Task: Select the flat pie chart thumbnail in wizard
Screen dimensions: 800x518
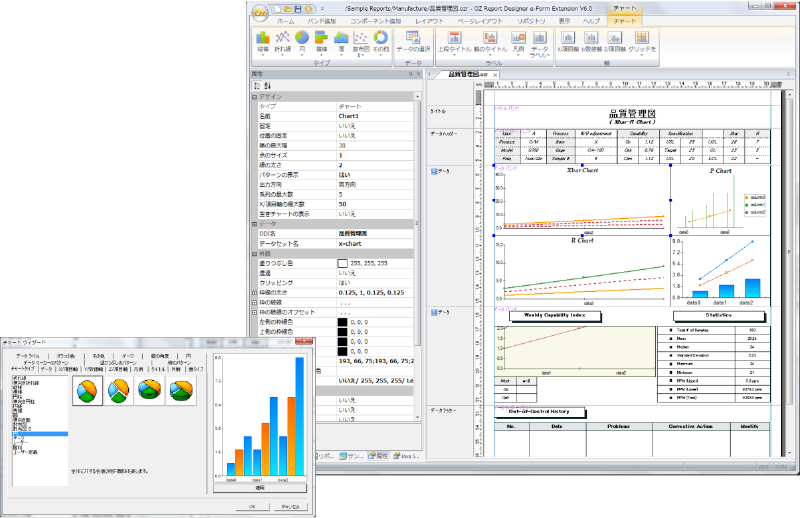Action: pyautogui.click(x=87, y=391)
